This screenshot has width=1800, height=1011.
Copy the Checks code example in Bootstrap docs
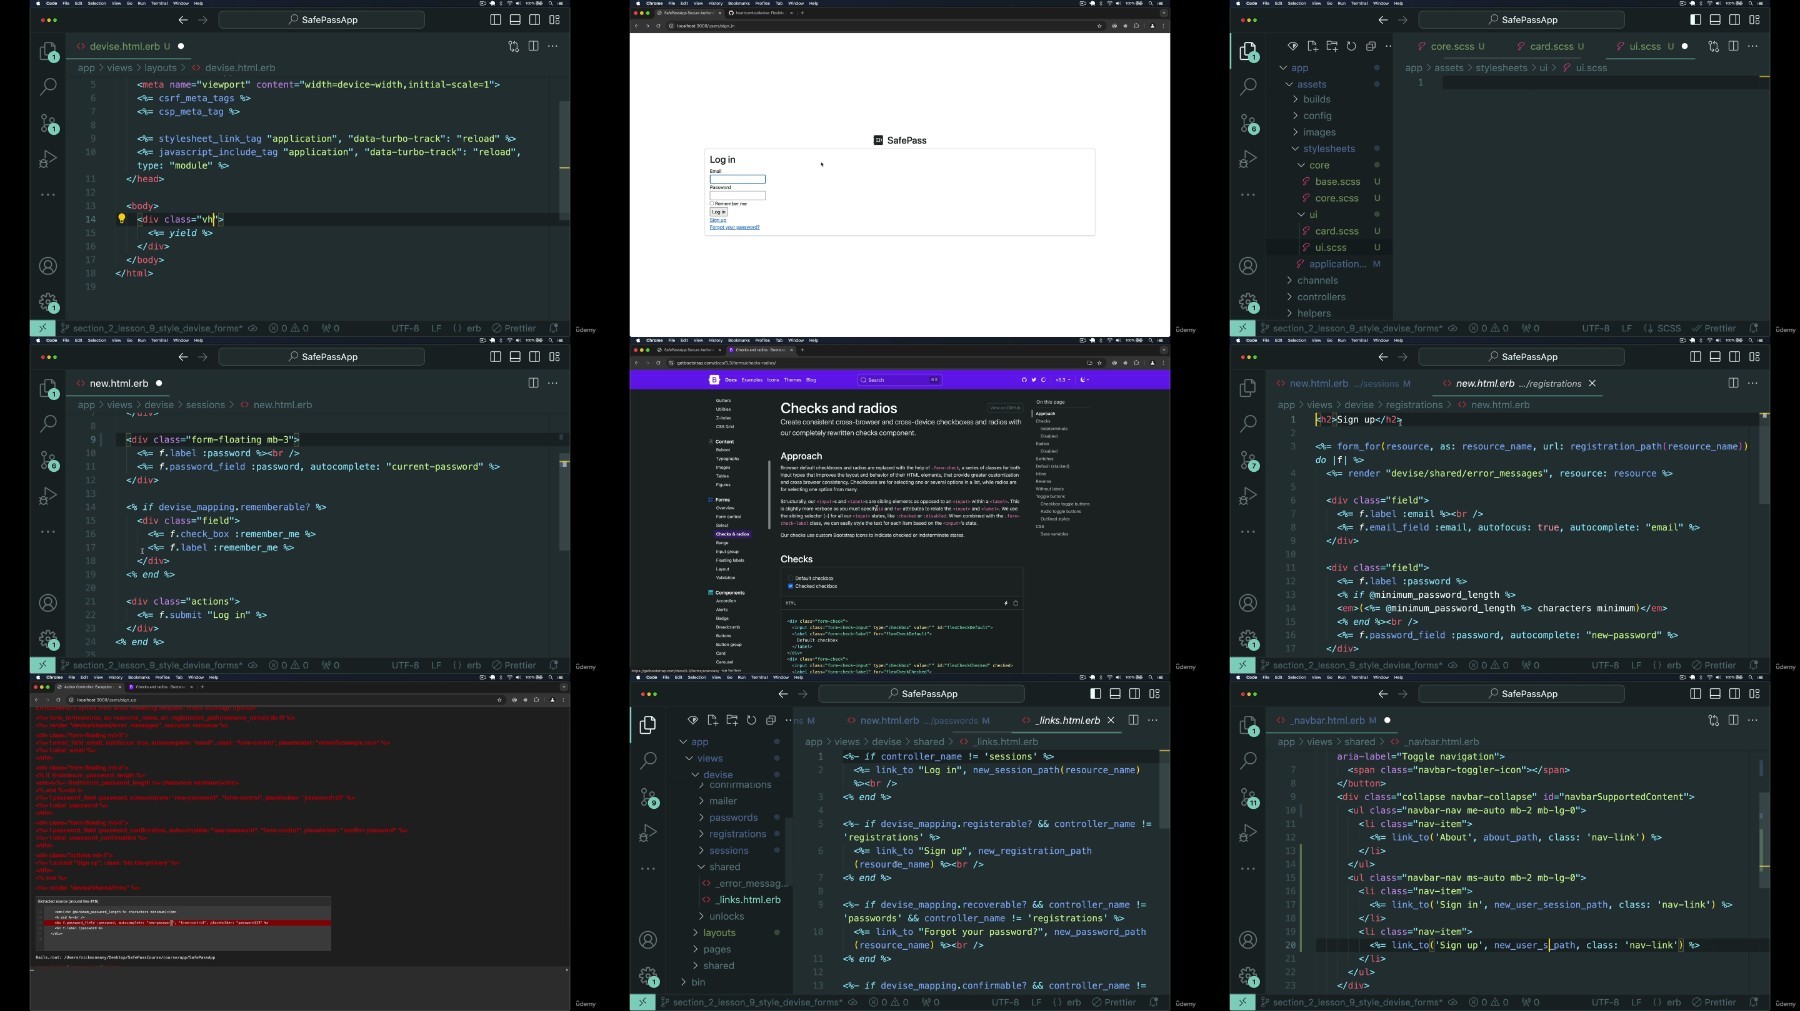[1015, 603]
